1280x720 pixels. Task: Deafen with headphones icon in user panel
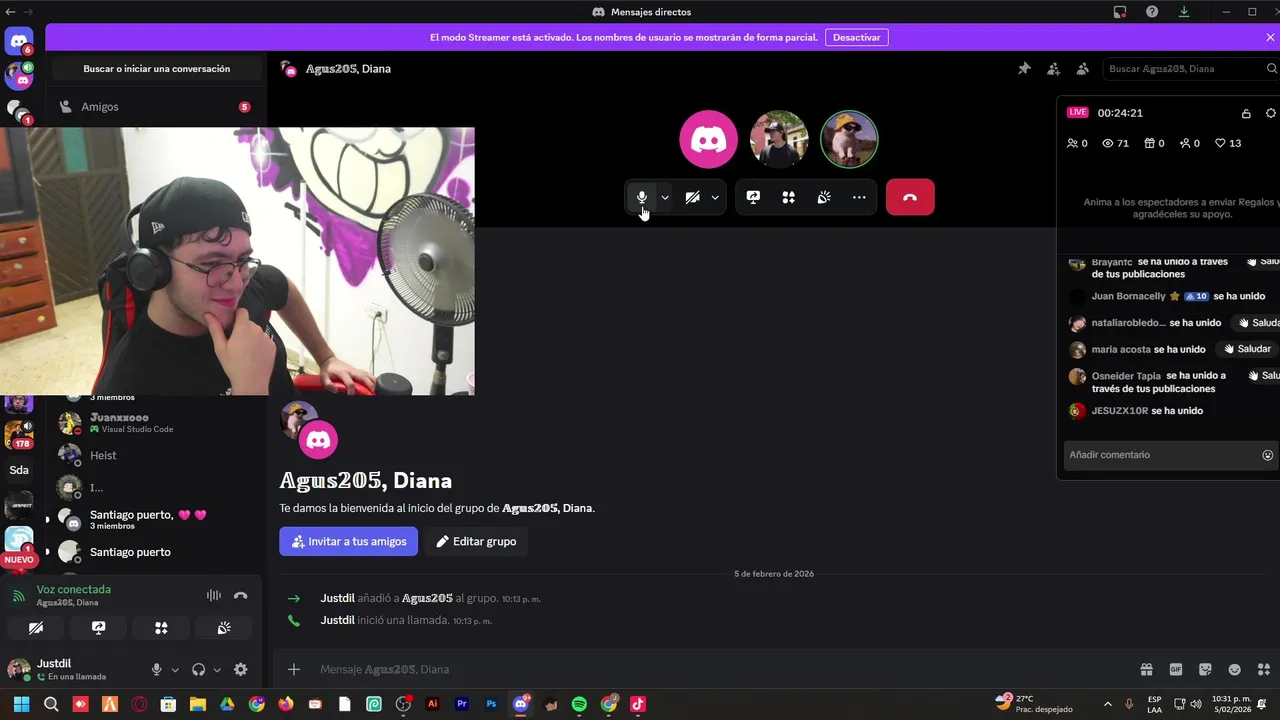click(198, 670)
